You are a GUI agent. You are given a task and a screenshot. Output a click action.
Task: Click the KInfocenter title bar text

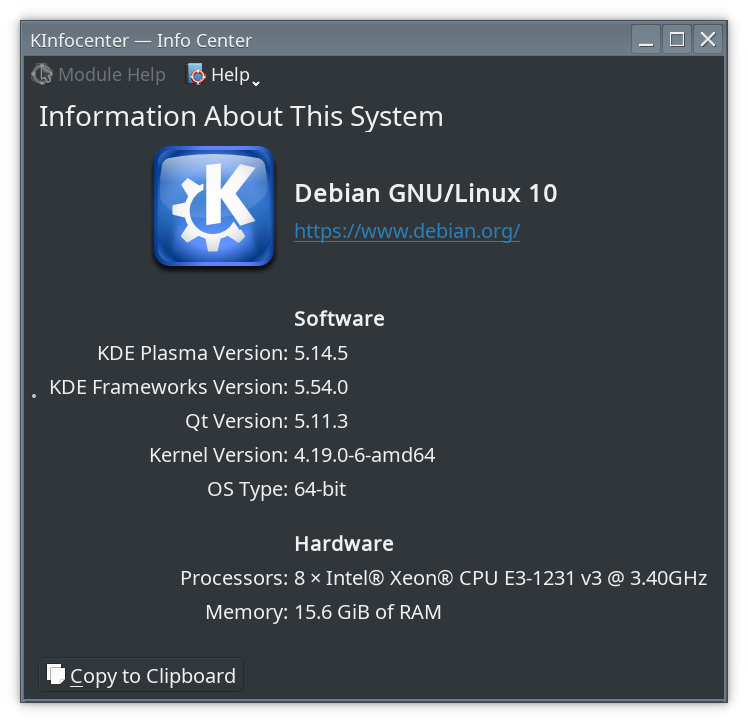141,41
